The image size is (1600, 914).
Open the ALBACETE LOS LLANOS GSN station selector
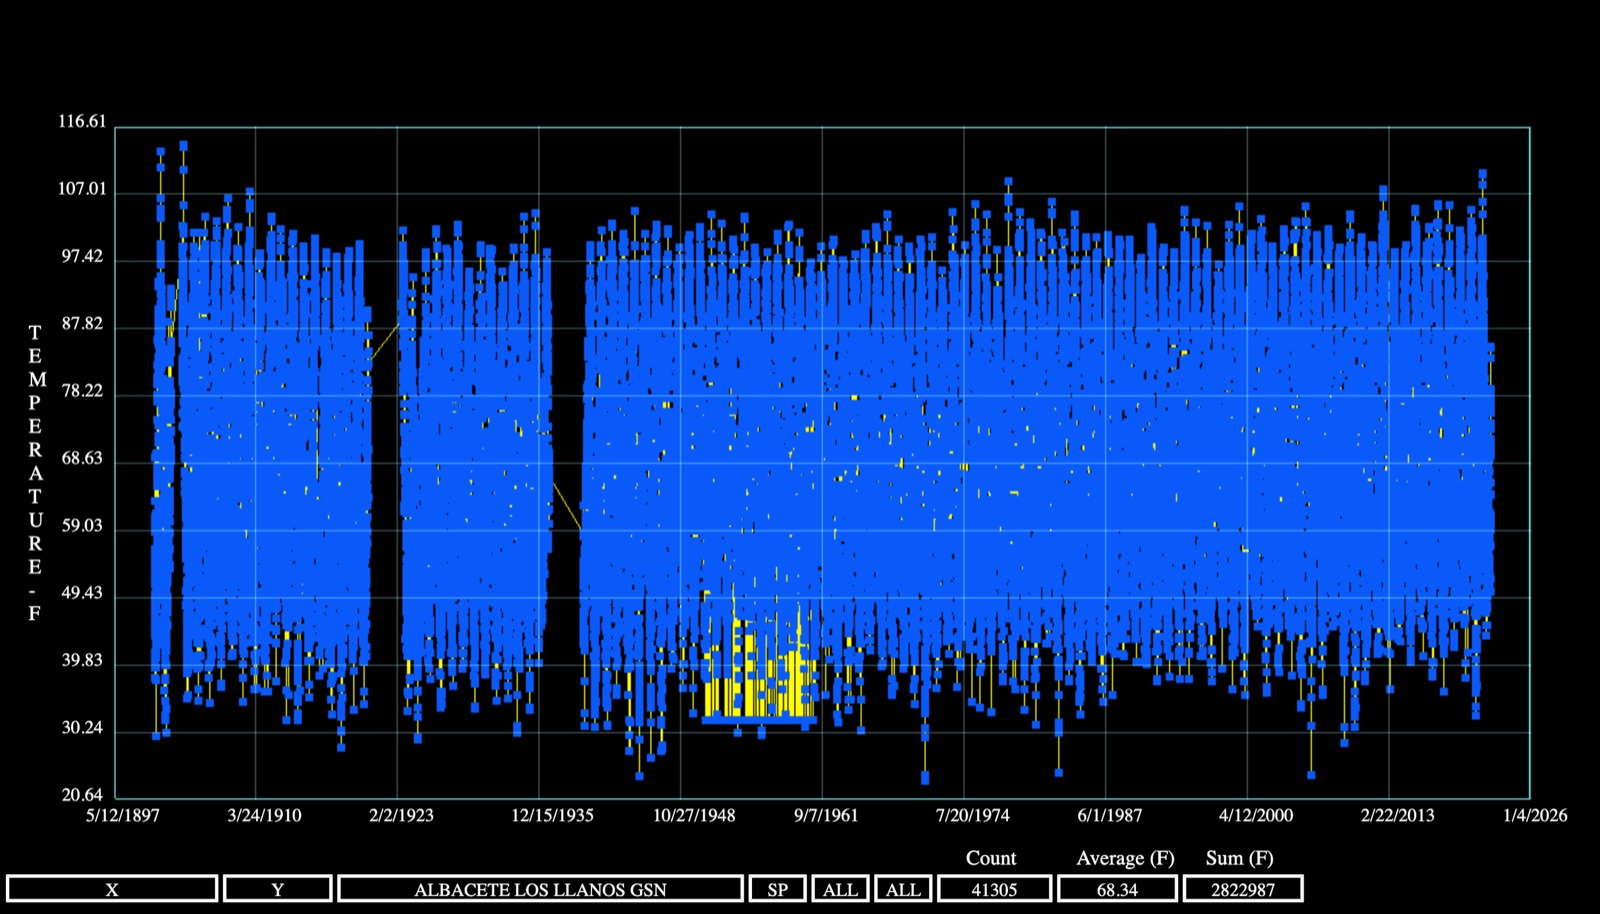point(540,889)
